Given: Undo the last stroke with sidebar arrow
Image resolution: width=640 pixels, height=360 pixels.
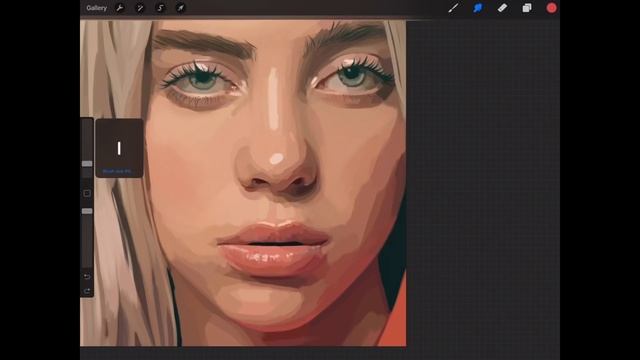Looking at the screenshot, I should click(87, 277).
